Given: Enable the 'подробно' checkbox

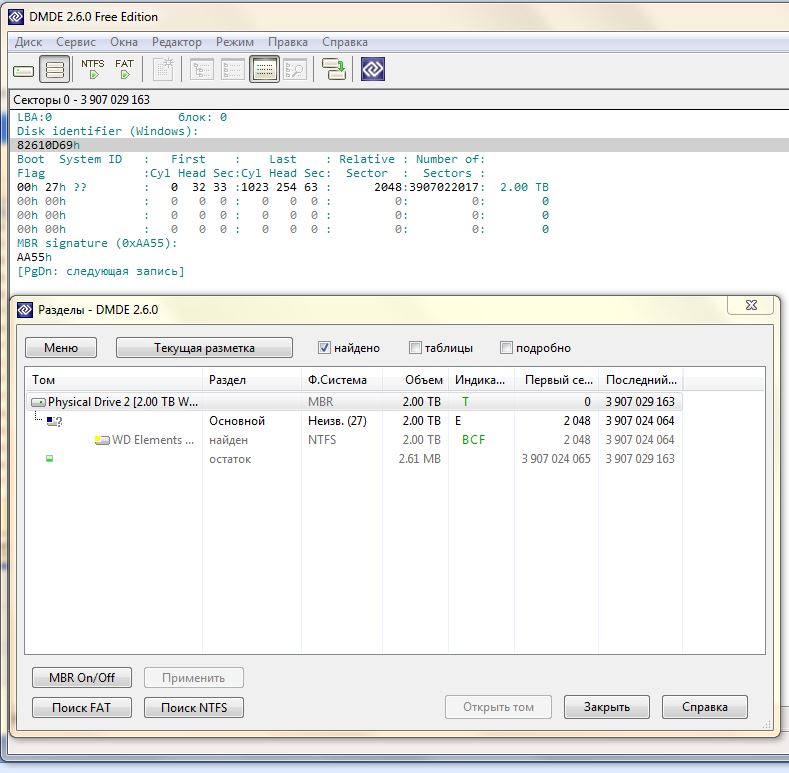Looking at the screenshot, I should 506,348.
